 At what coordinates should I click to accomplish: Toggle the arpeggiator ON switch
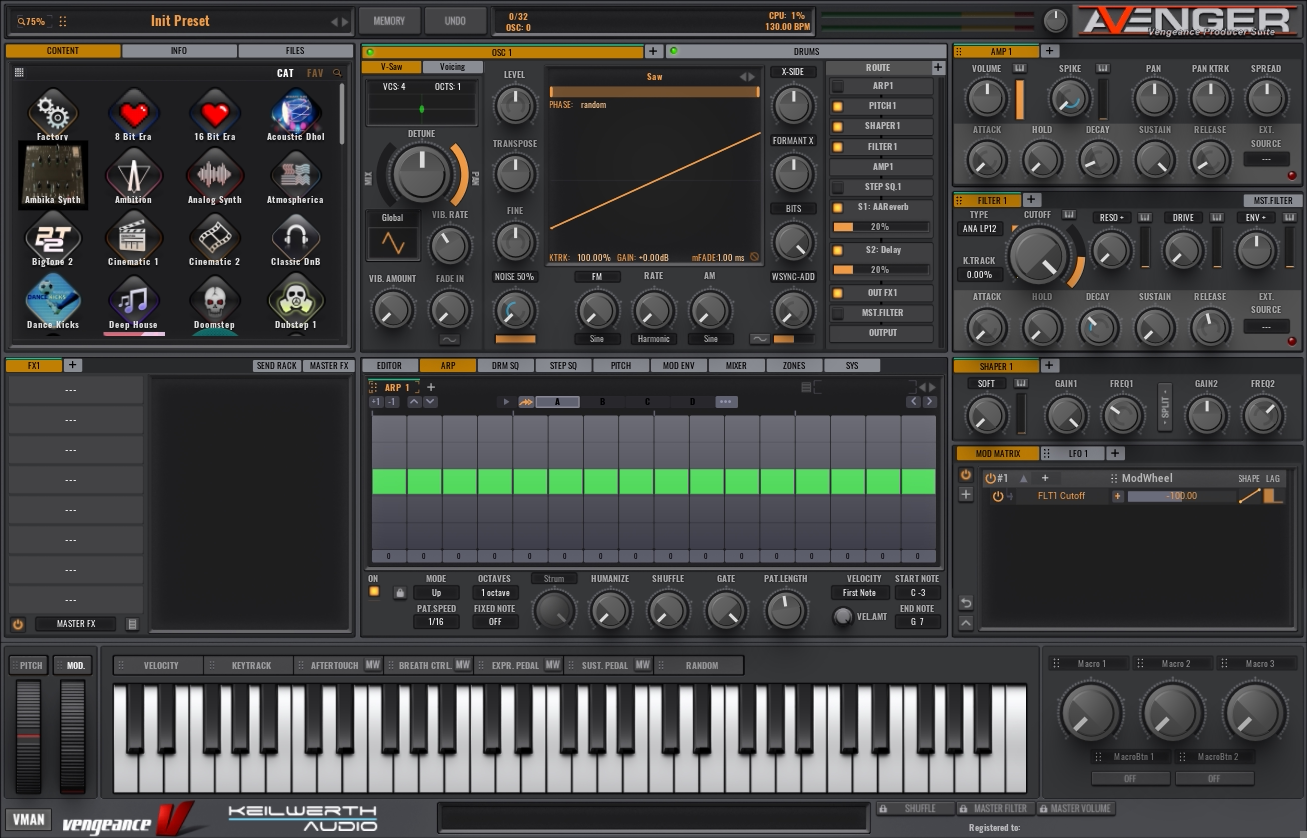pyautogui.click(x=374, y=592)
